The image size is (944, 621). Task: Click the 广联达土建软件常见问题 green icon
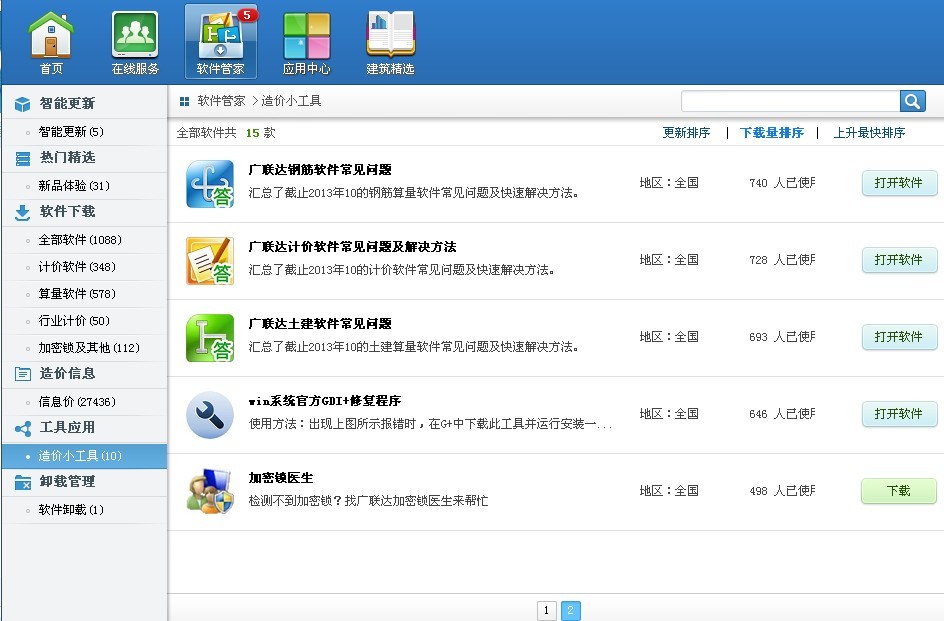210,338
